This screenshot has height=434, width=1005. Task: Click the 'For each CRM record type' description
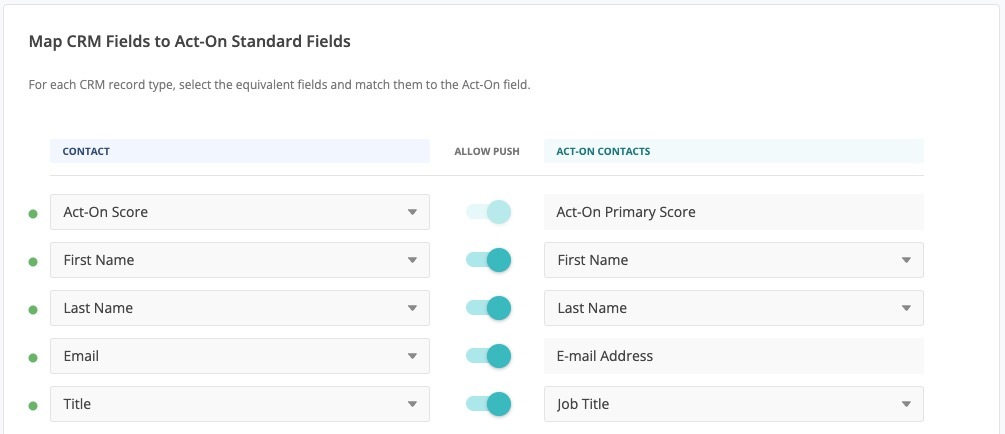click(280, 85)
